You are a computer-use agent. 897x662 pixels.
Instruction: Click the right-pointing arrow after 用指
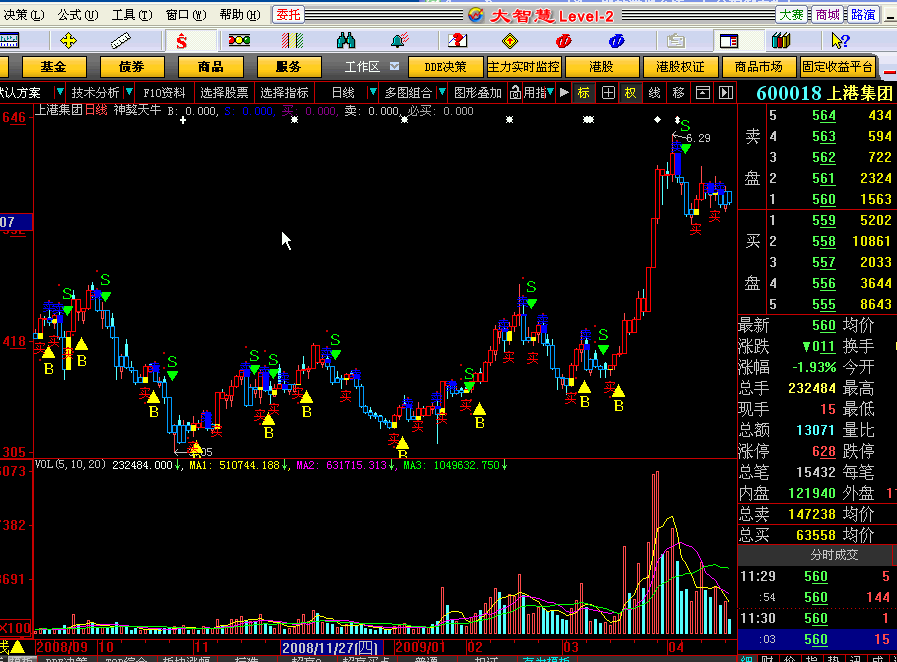pyautogui.click(x=564, y=92)
